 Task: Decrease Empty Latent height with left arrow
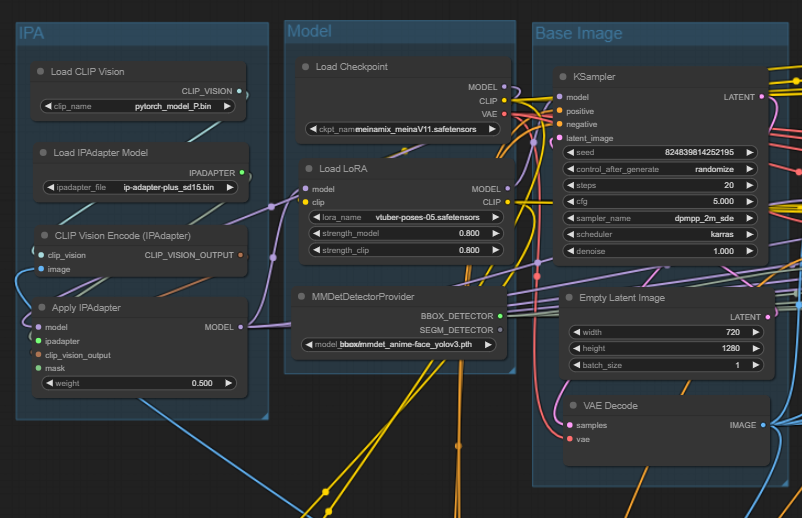(x=576, y=348)
